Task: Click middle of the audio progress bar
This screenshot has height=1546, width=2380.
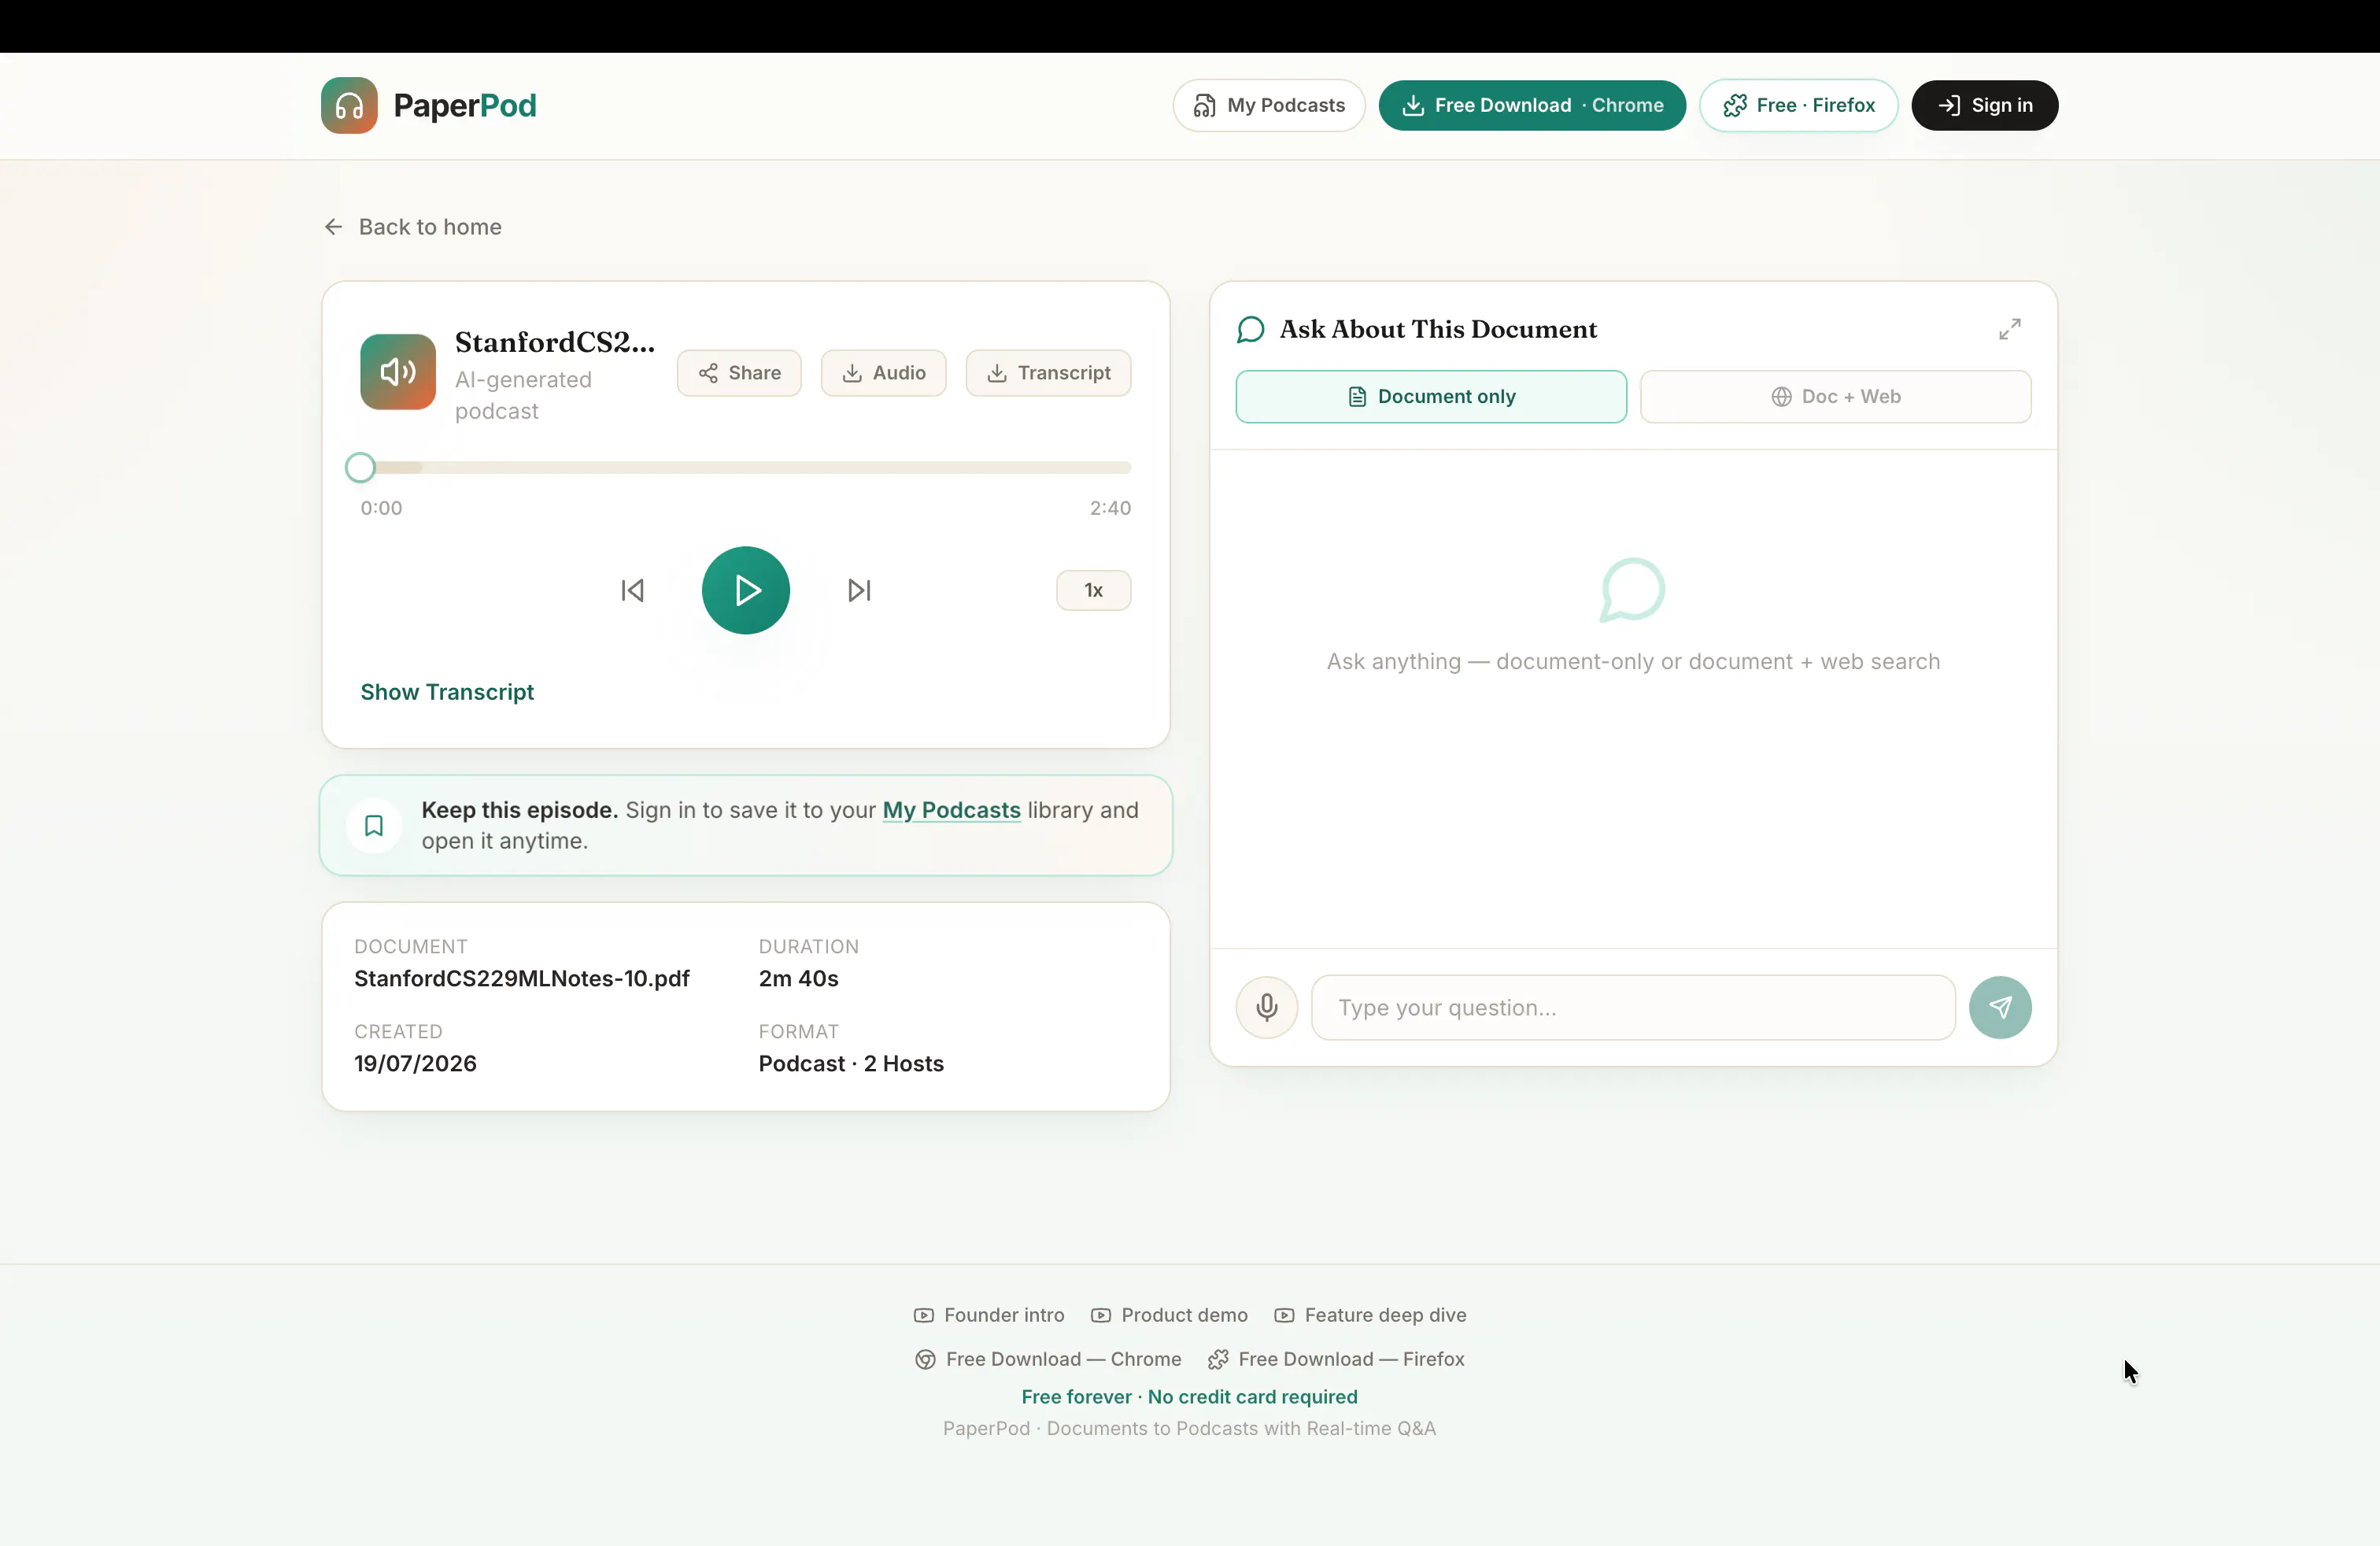Action: click(746, 467)
